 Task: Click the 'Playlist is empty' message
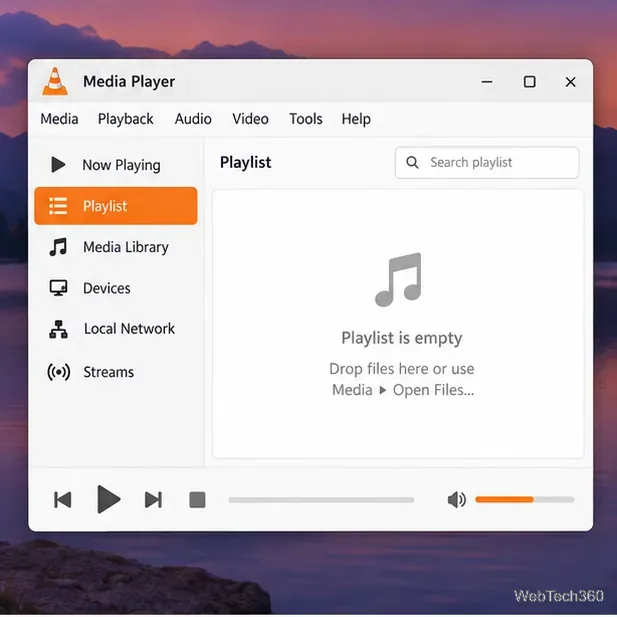click(402, 338)
